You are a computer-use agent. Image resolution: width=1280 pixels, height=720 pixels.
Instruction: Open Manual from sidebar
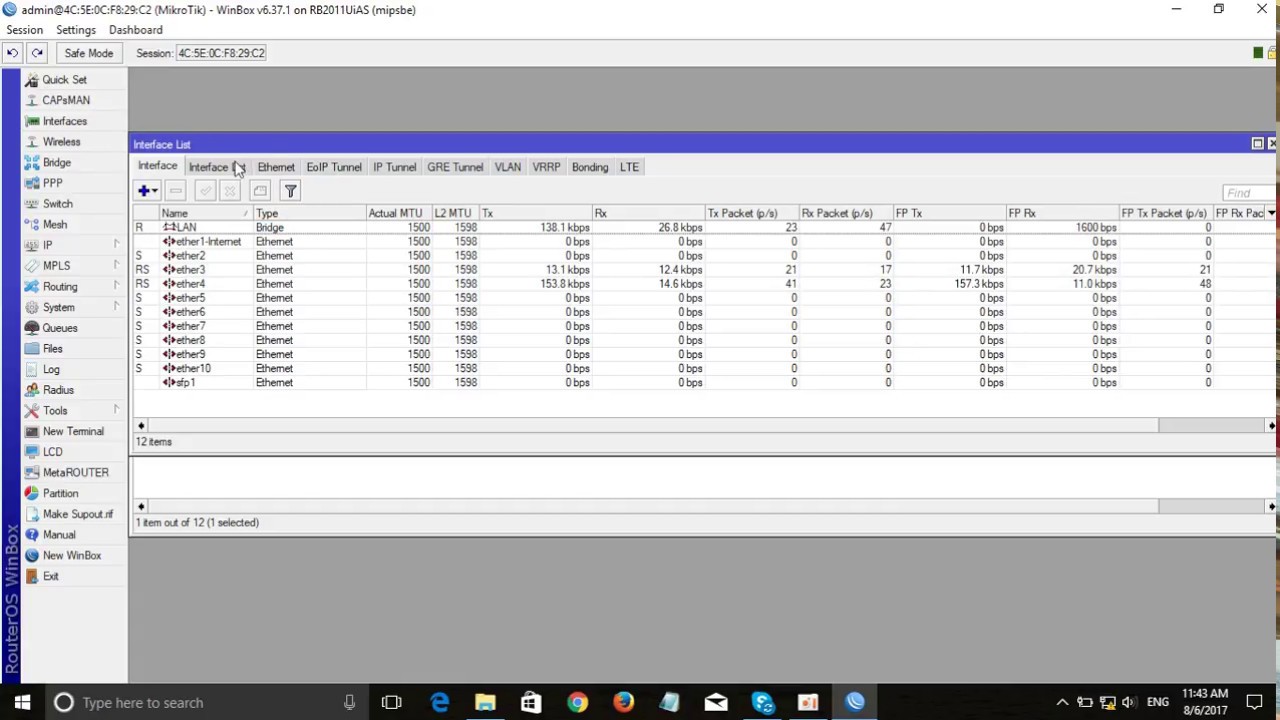coord(59,535)
